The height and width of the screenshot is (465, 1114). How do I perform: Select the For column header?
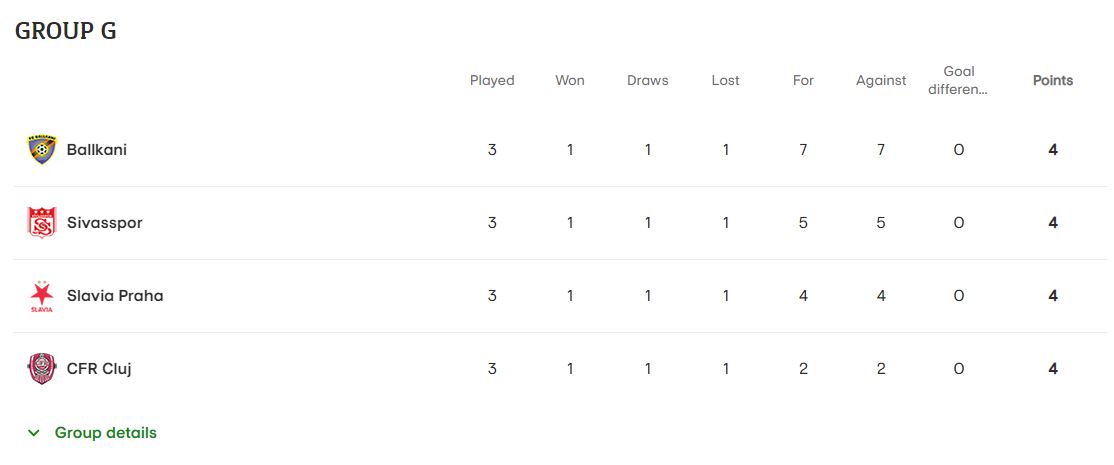pyautogui.click(x=803, y=80)
